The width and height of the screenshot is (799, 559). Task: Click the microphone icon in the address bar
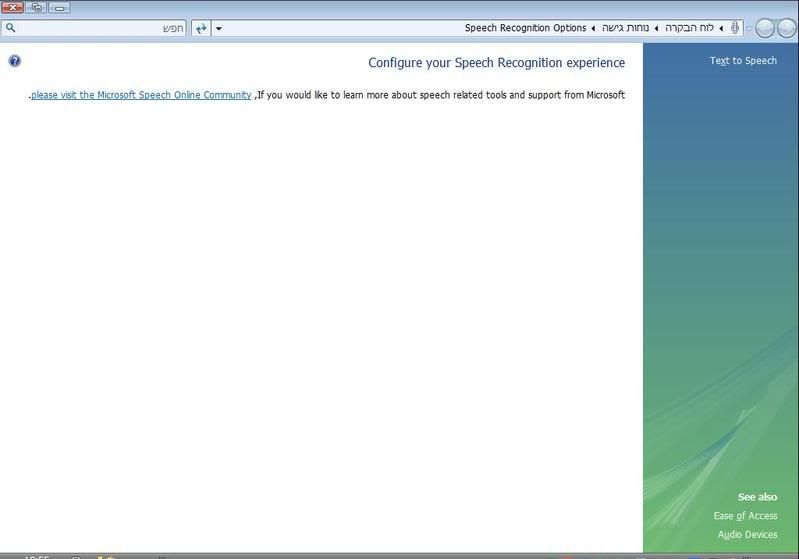tap(734, 28)
